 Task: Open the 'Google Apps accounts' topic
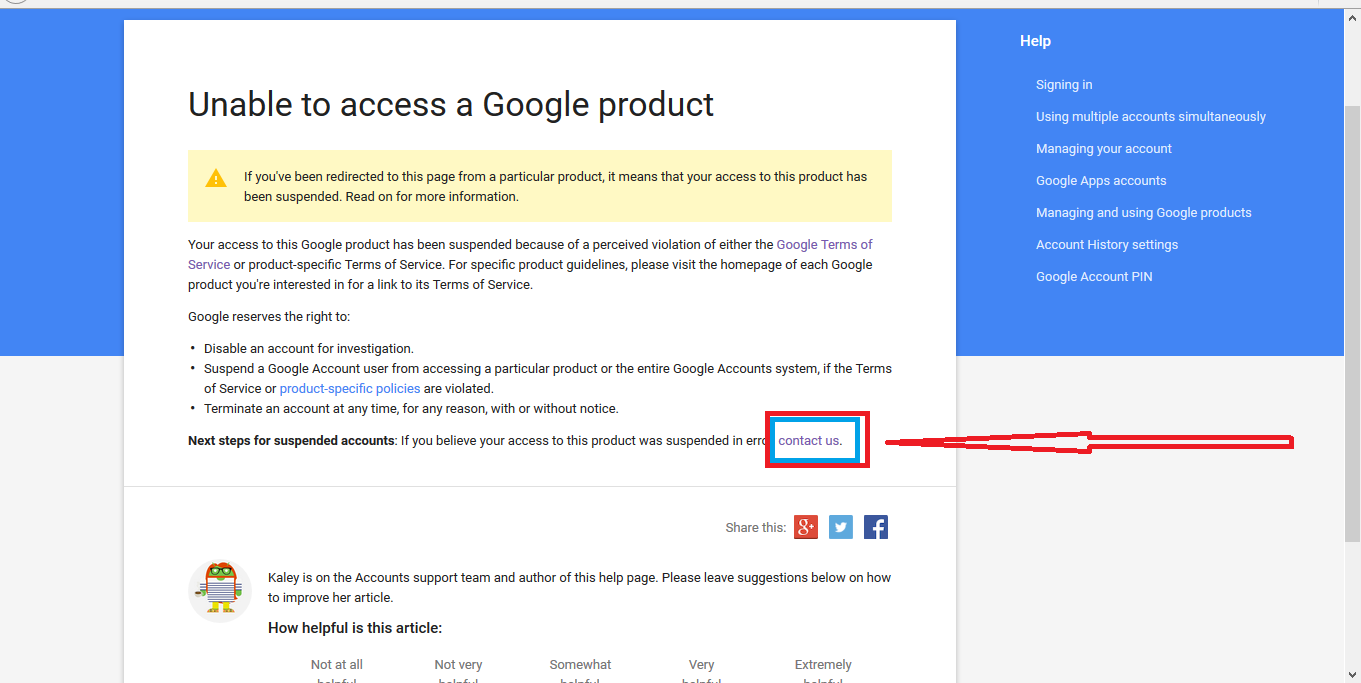pyautogui.click(x=1101, y=180)
